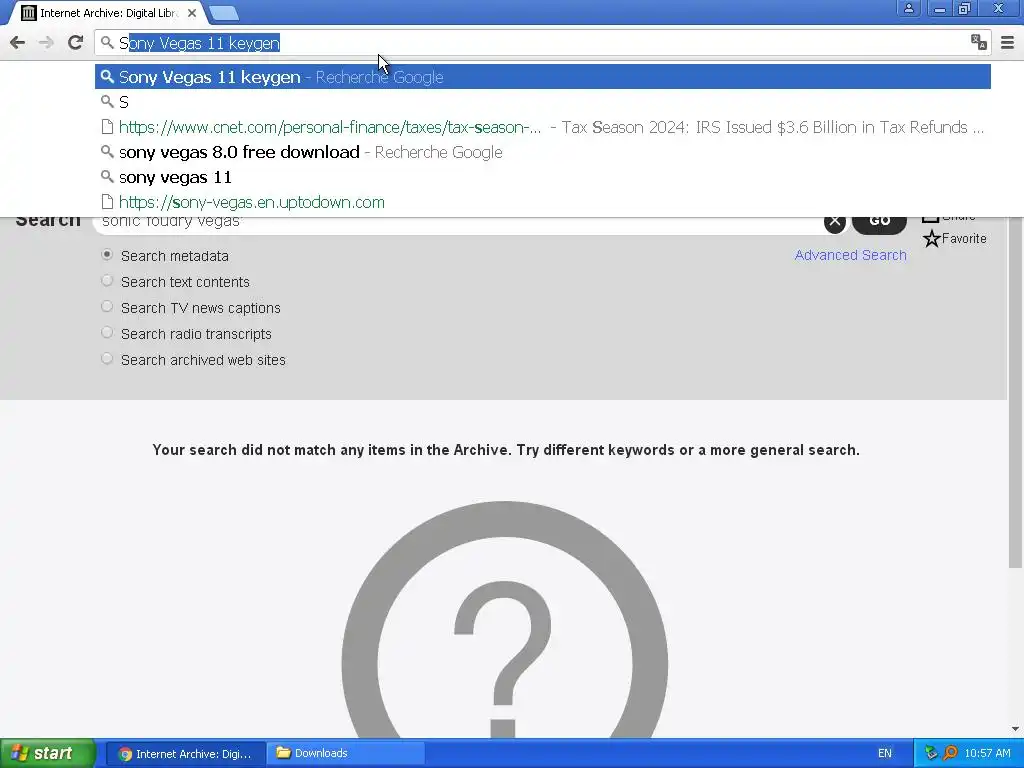1024x768 pixels.
Task: Open the Windows Start menu
Action: click(x=48, y=753)
